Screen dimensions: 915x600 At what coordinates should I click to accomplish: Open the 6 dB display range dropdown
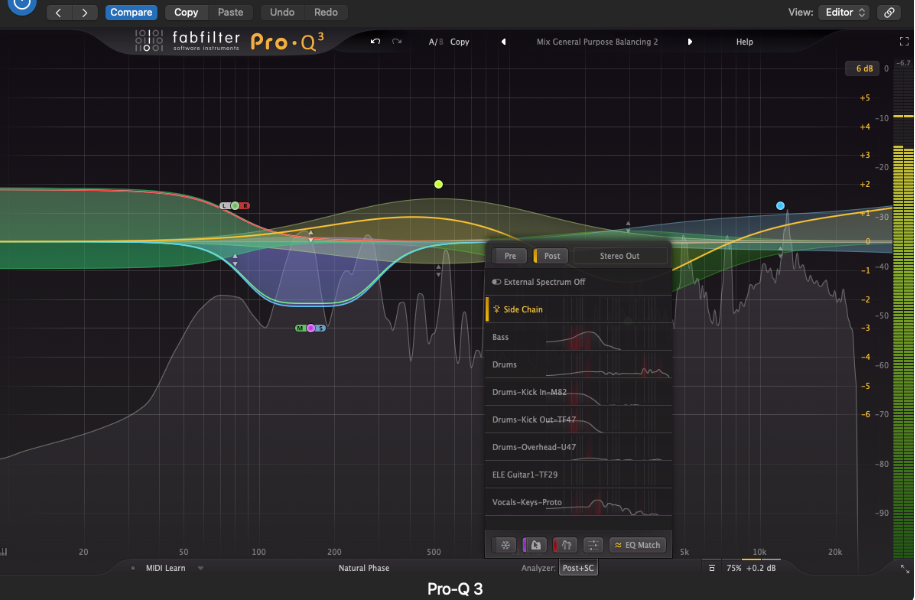click(863, 68)
